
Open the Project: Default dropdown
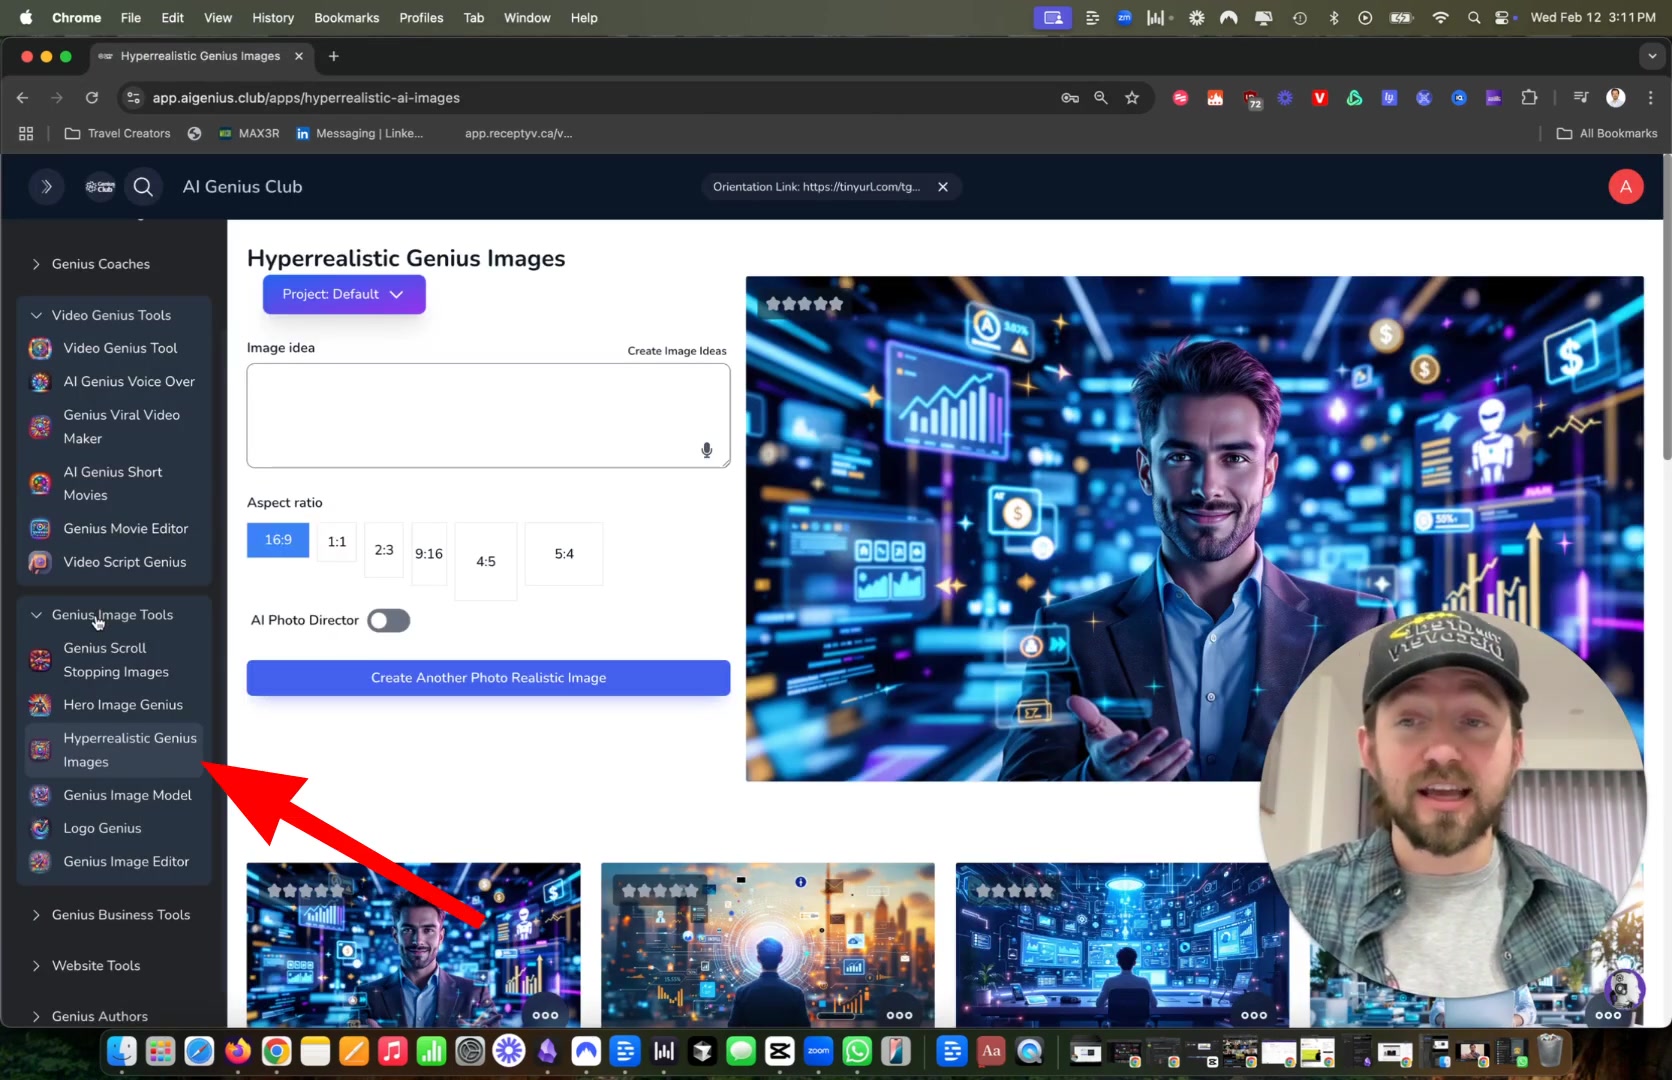coord(344,294)
